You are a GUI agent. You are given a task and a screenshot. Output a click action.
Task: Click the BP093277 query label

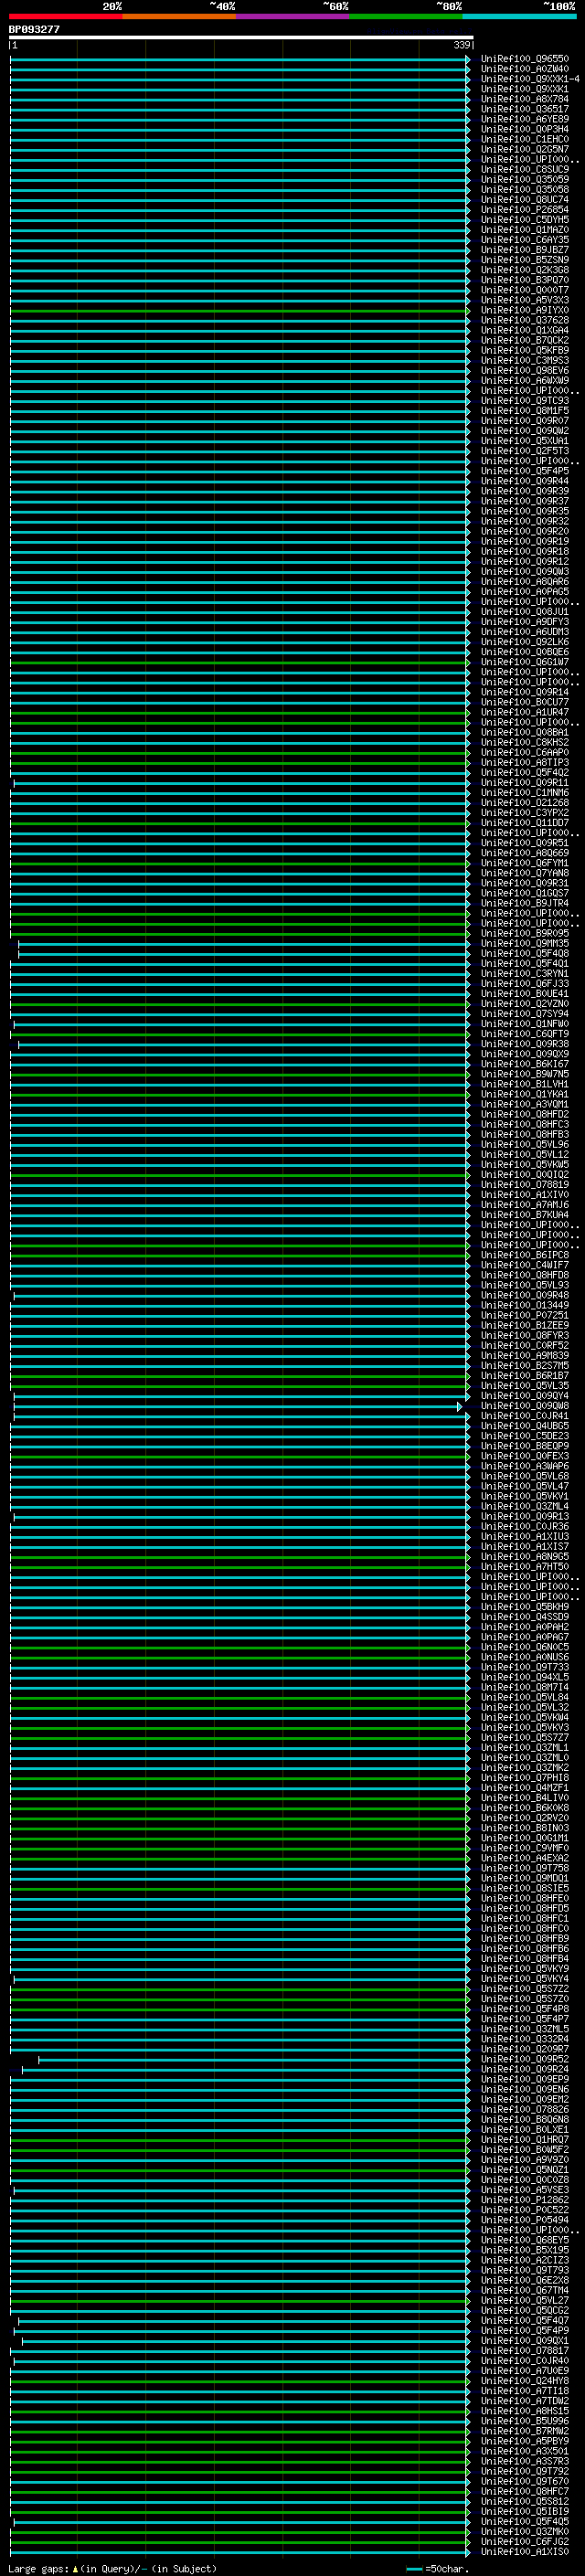point(34,30)
